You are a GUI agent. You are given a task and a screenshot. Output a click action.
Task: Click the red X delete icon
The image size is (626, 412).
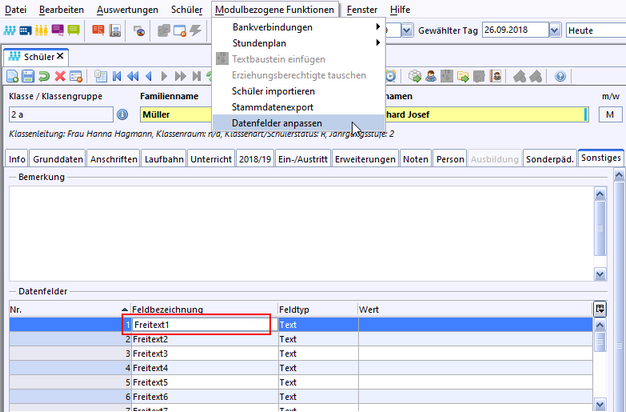[61, 76]
